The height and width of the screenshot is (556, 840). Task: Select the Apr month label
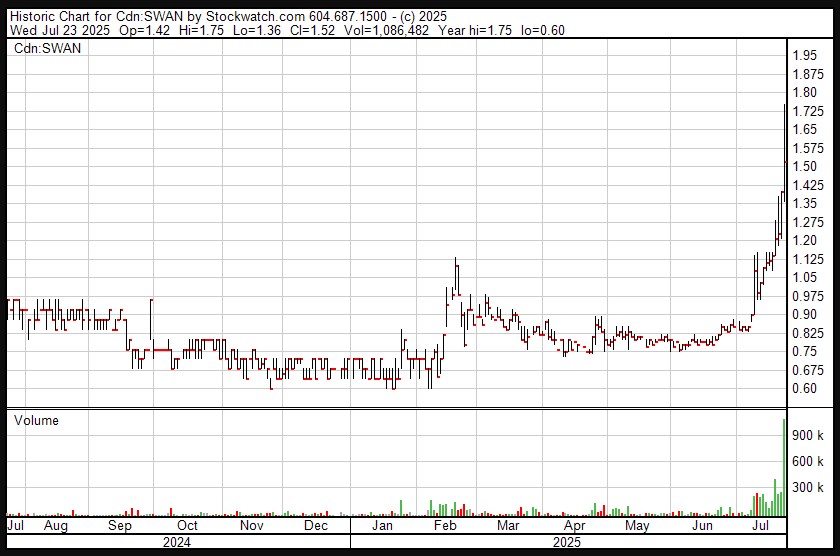574,525
